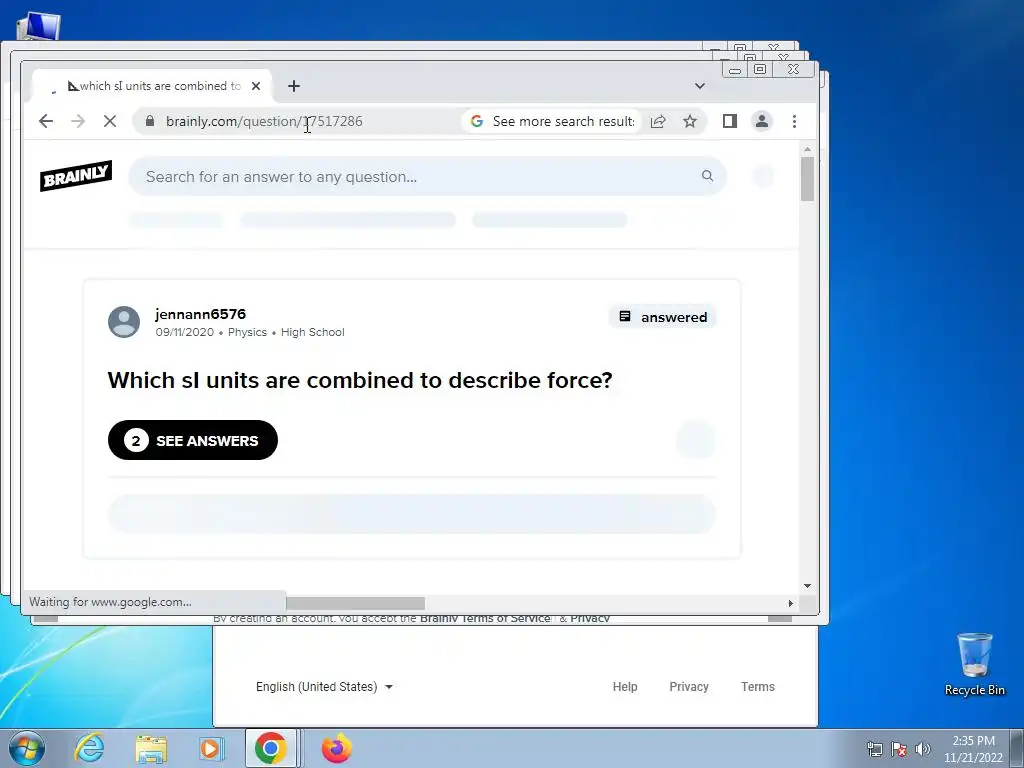This screenshot has width=1024, height=768.
Task: Click the vertical scrollbar up arrow
Action: point(807,150)
